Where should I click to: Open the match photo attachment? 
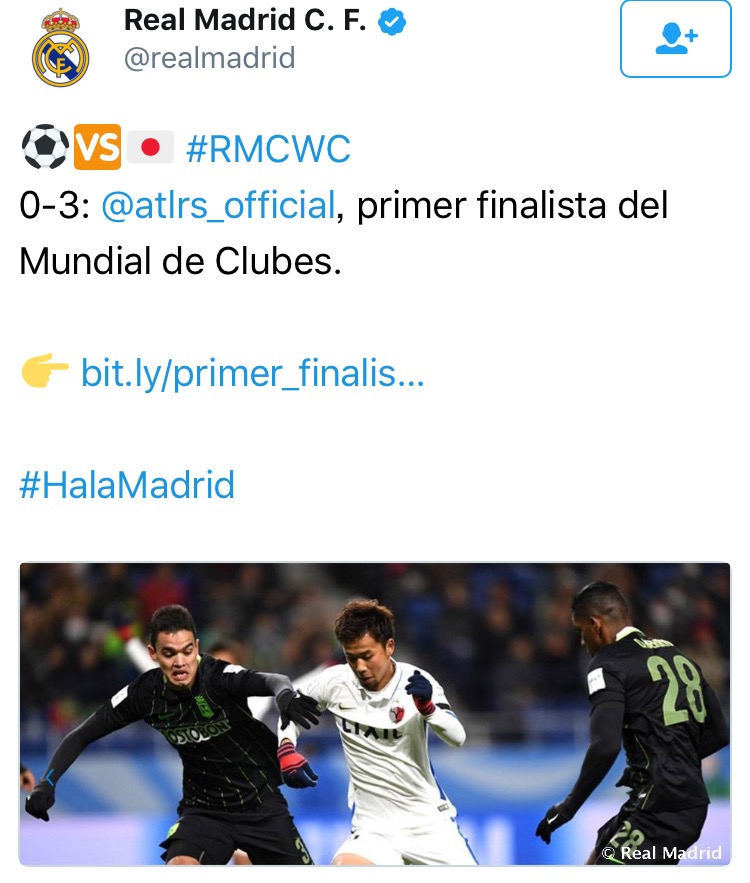375,713
